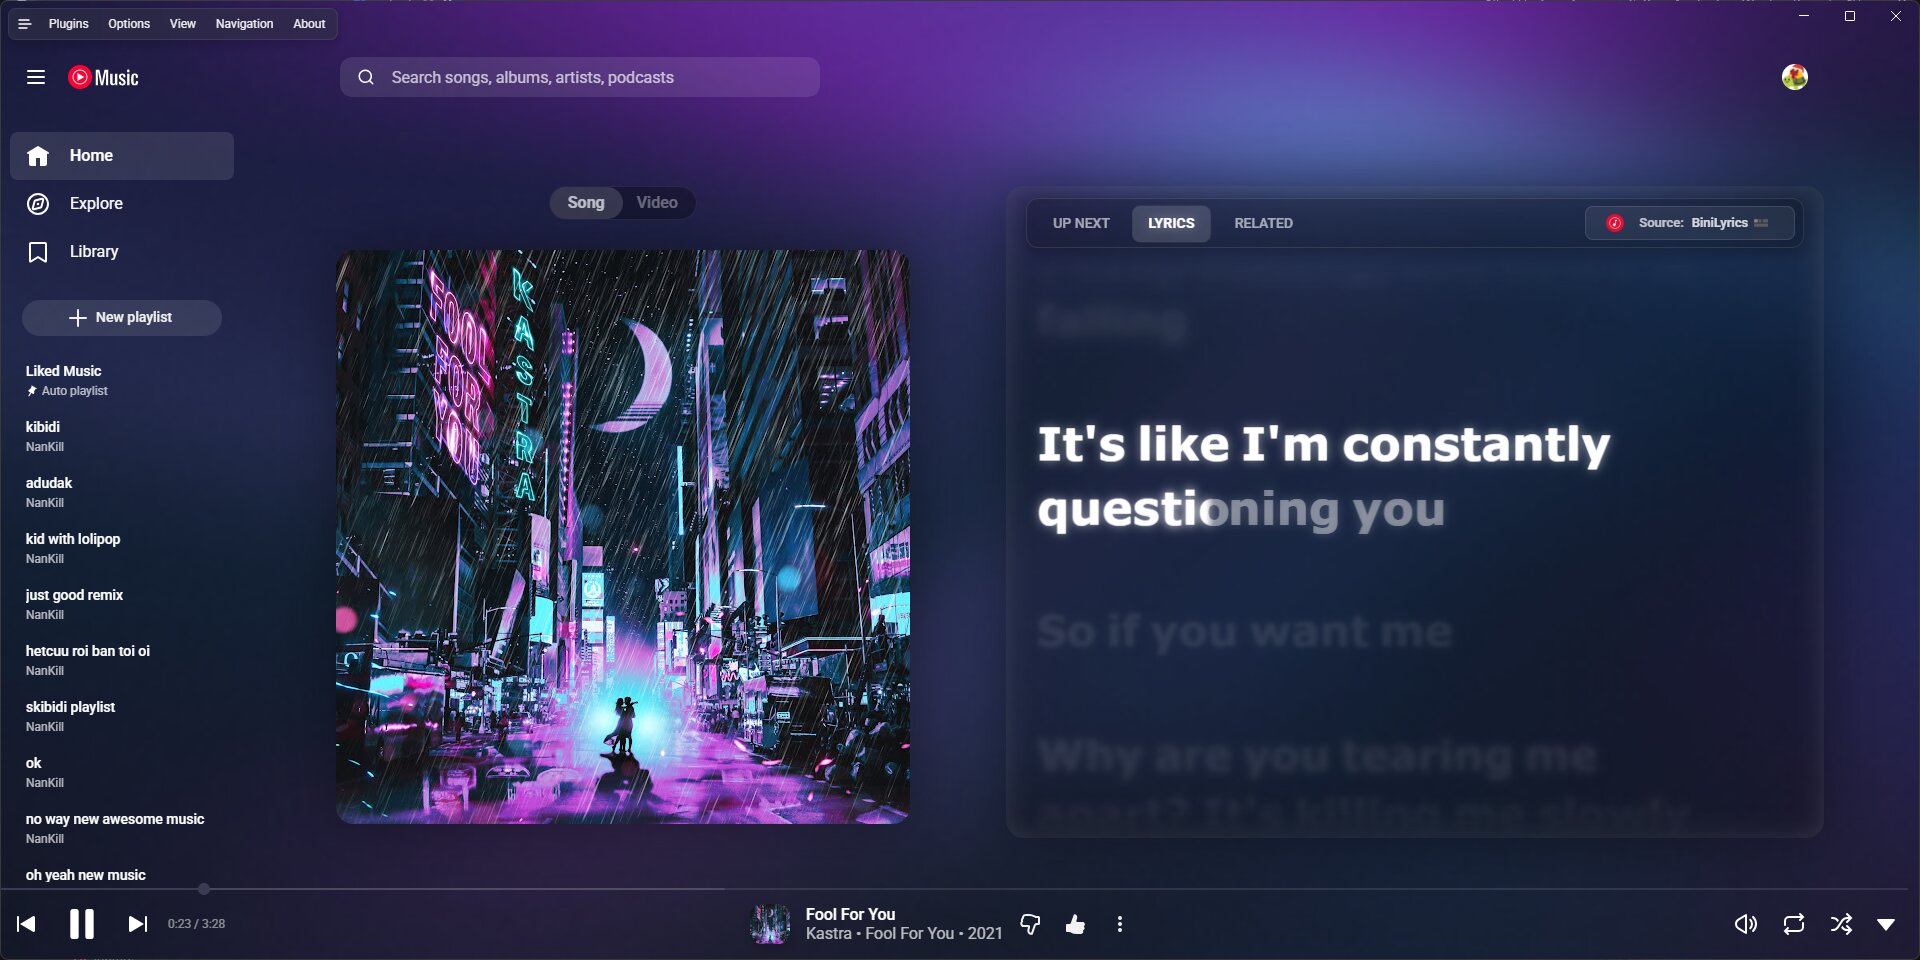Viewport: 1920px width, 960px height.
Task: Toggle repeat mode
Action: coord(1794,924)
